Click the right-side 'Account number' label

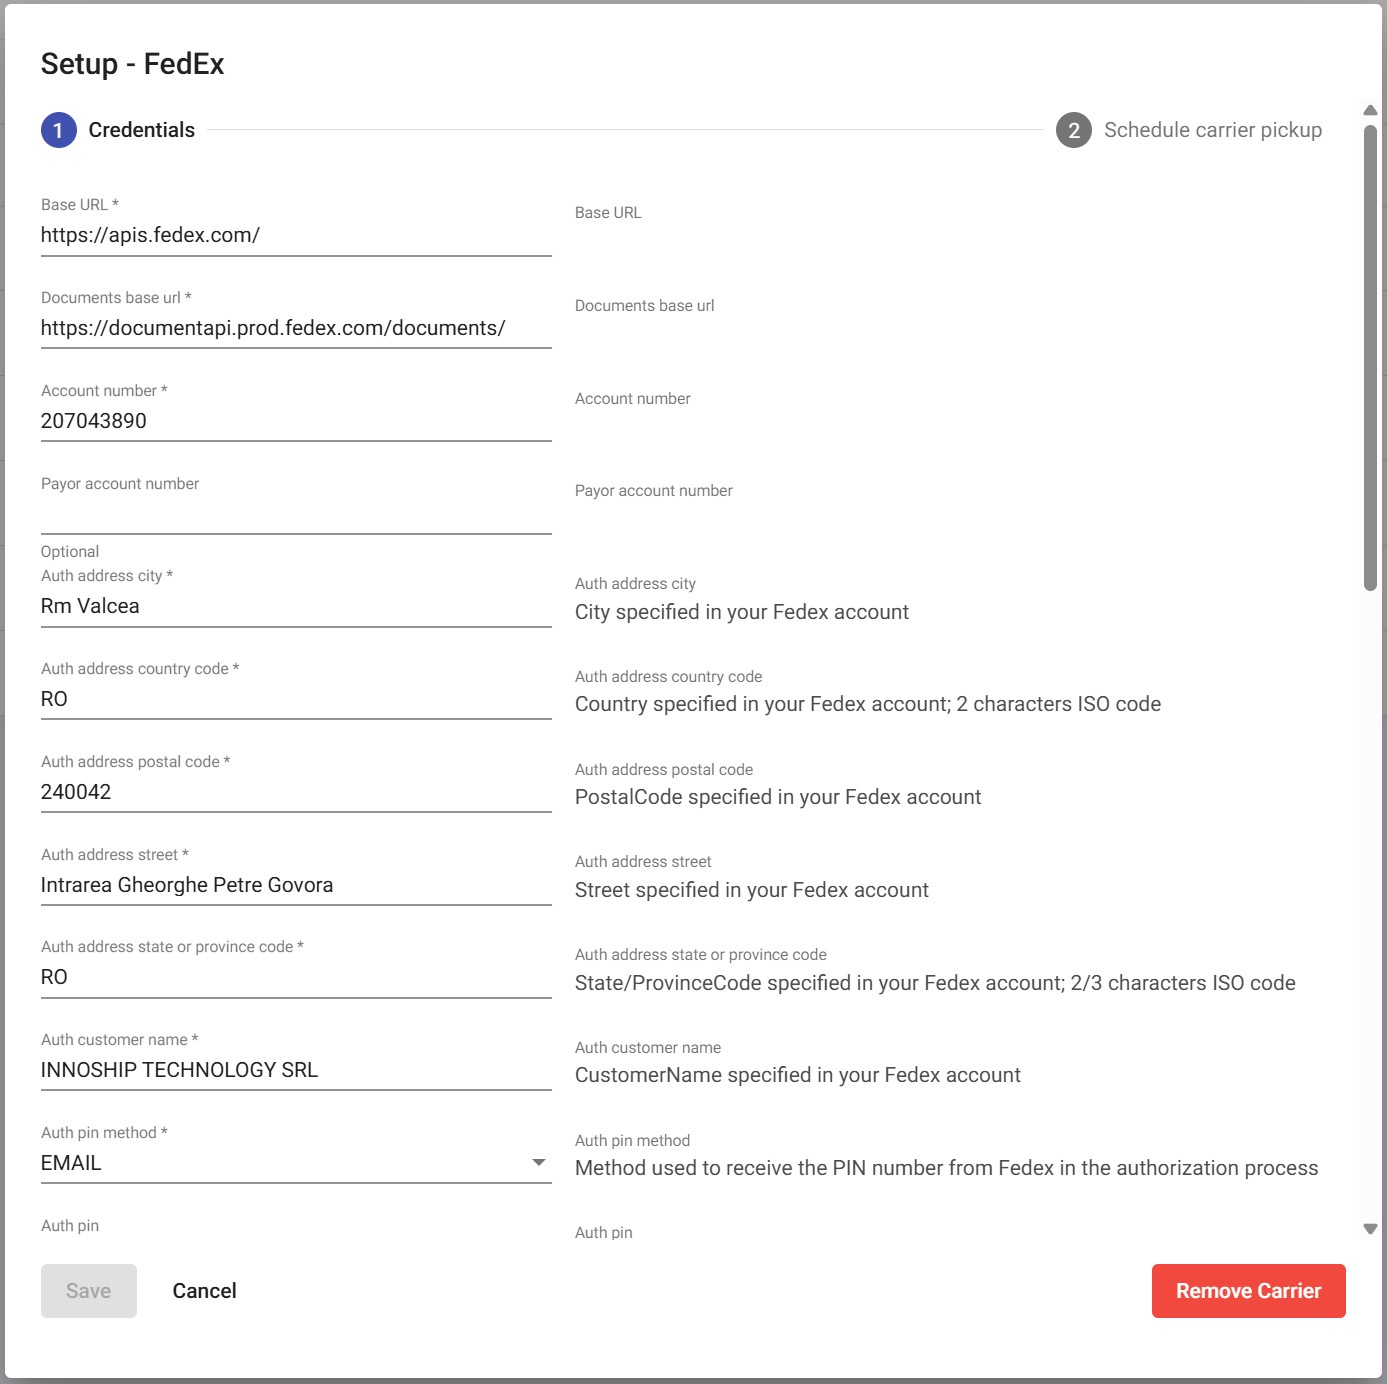(x=633, y=399)
